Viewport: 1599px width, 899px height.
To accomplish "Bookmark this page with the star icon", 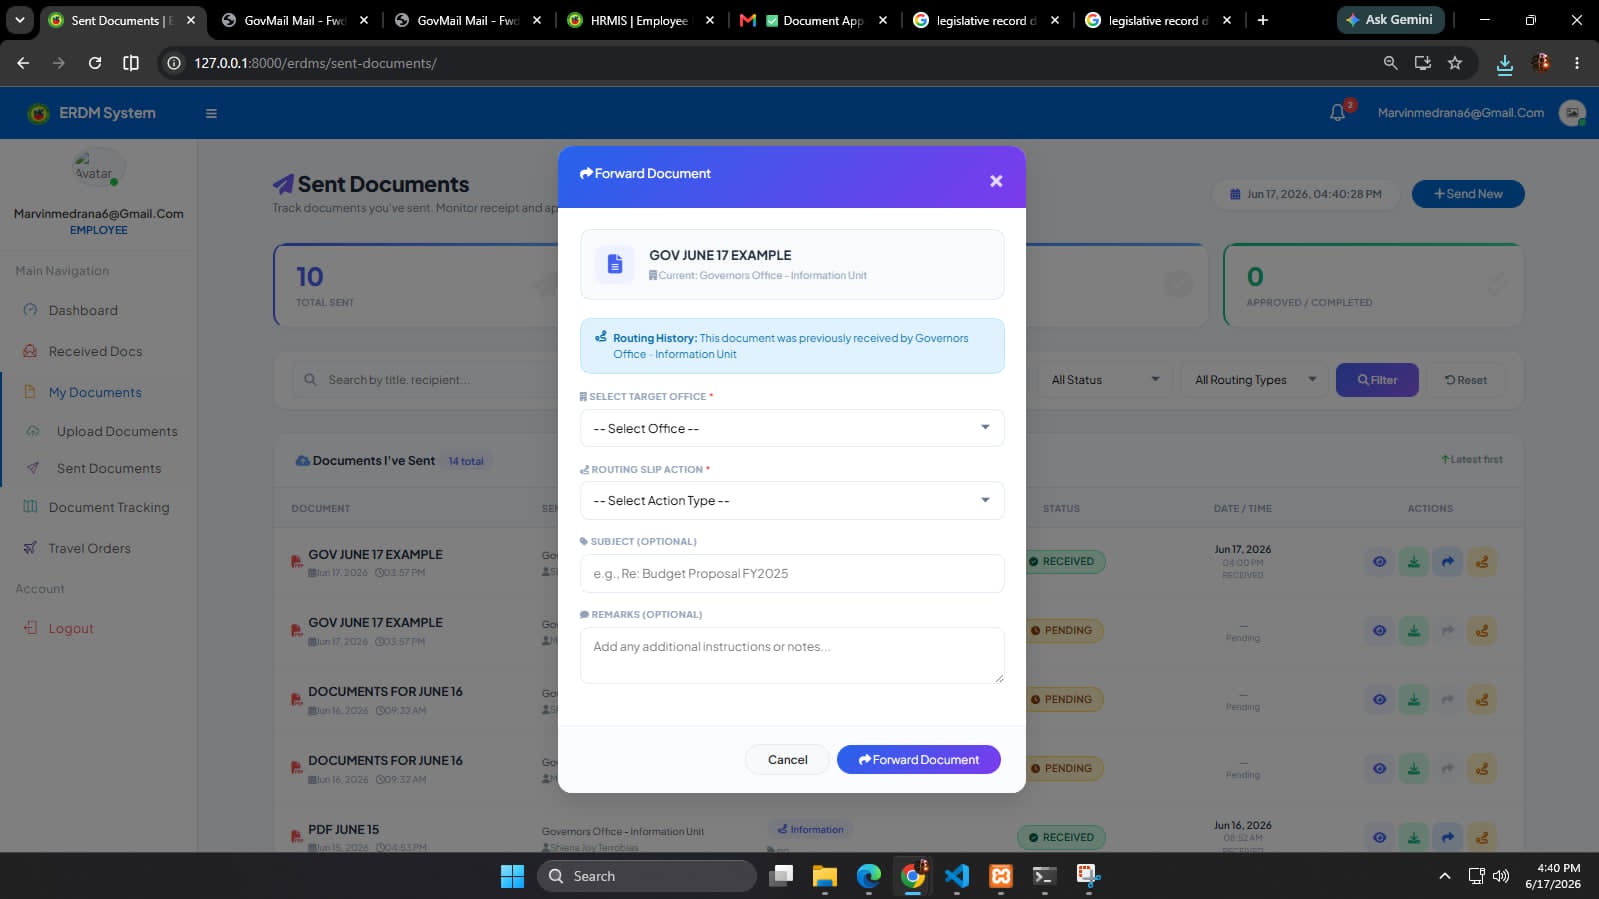I will tap(1455, 63).
